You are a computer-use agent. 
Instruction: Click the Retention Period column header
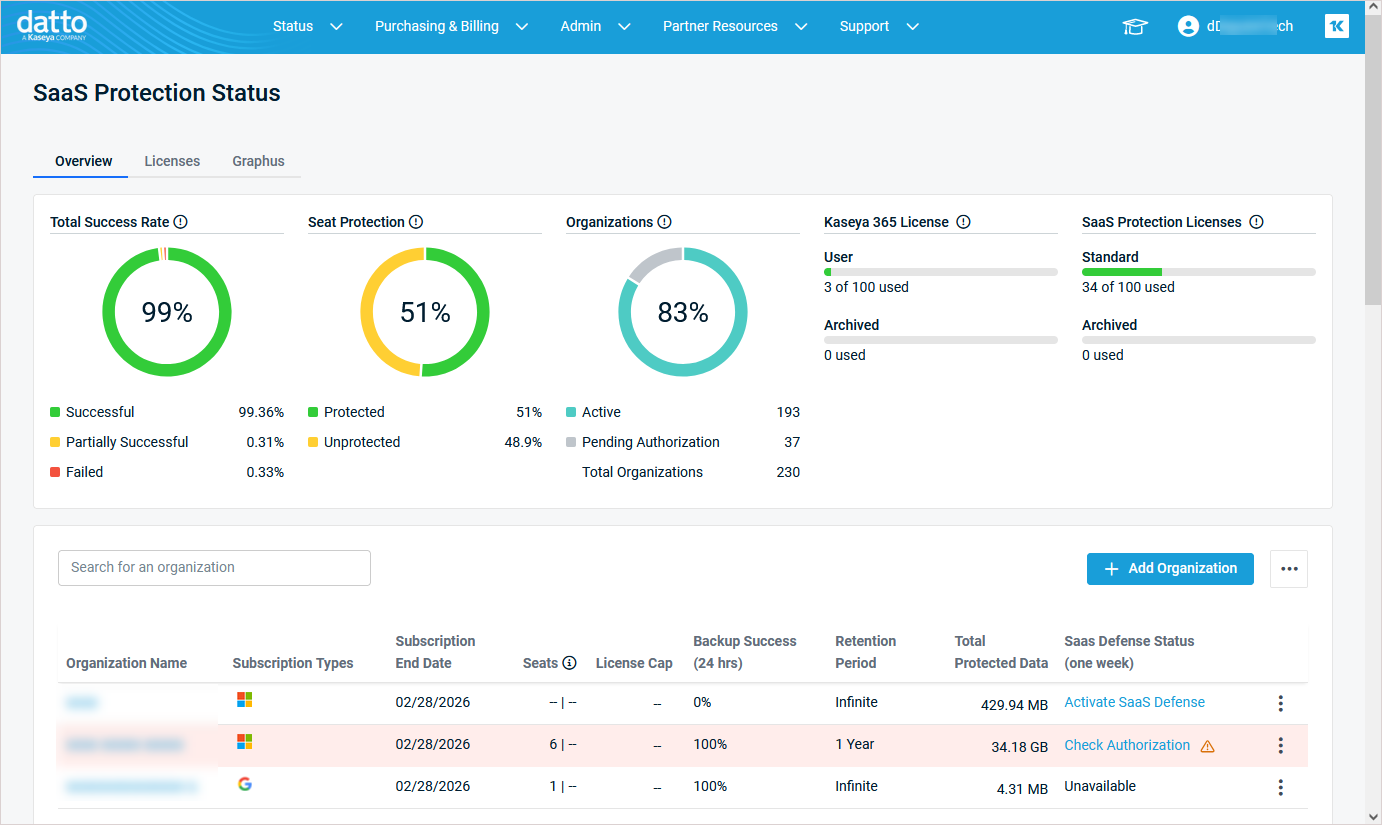click(866, 652)
